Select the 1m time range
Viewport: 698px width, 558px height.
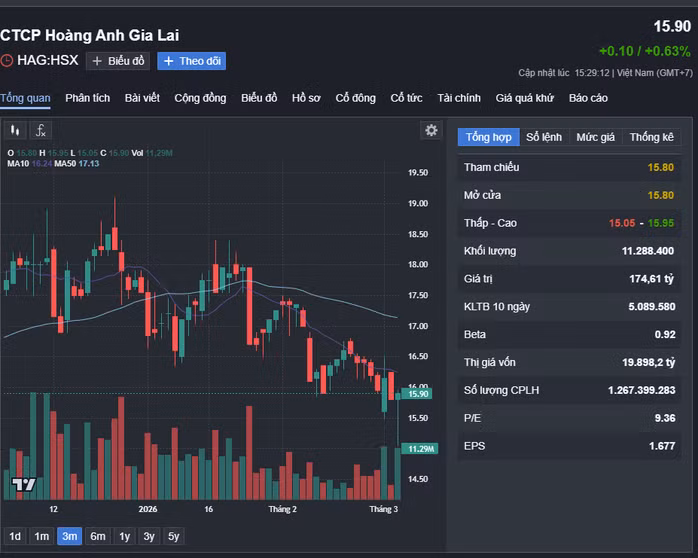42,536
